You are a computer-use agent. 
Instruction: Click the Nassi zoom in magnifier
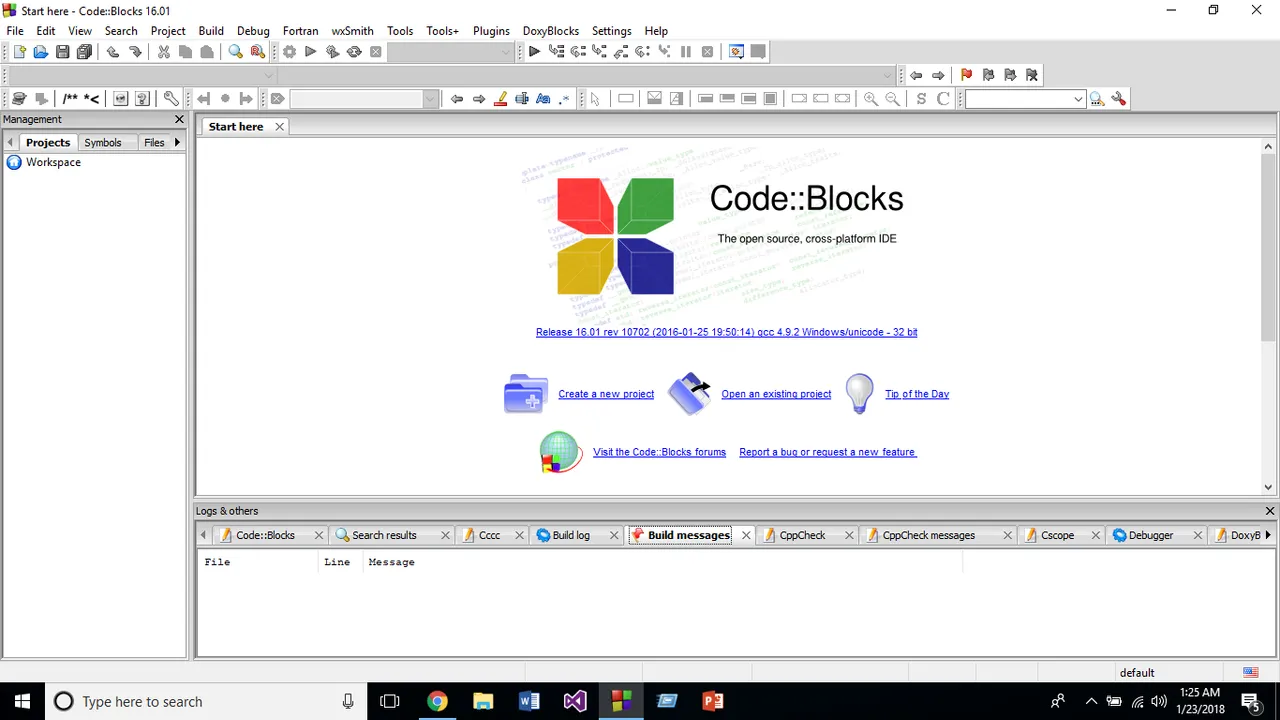click(871, 99)
